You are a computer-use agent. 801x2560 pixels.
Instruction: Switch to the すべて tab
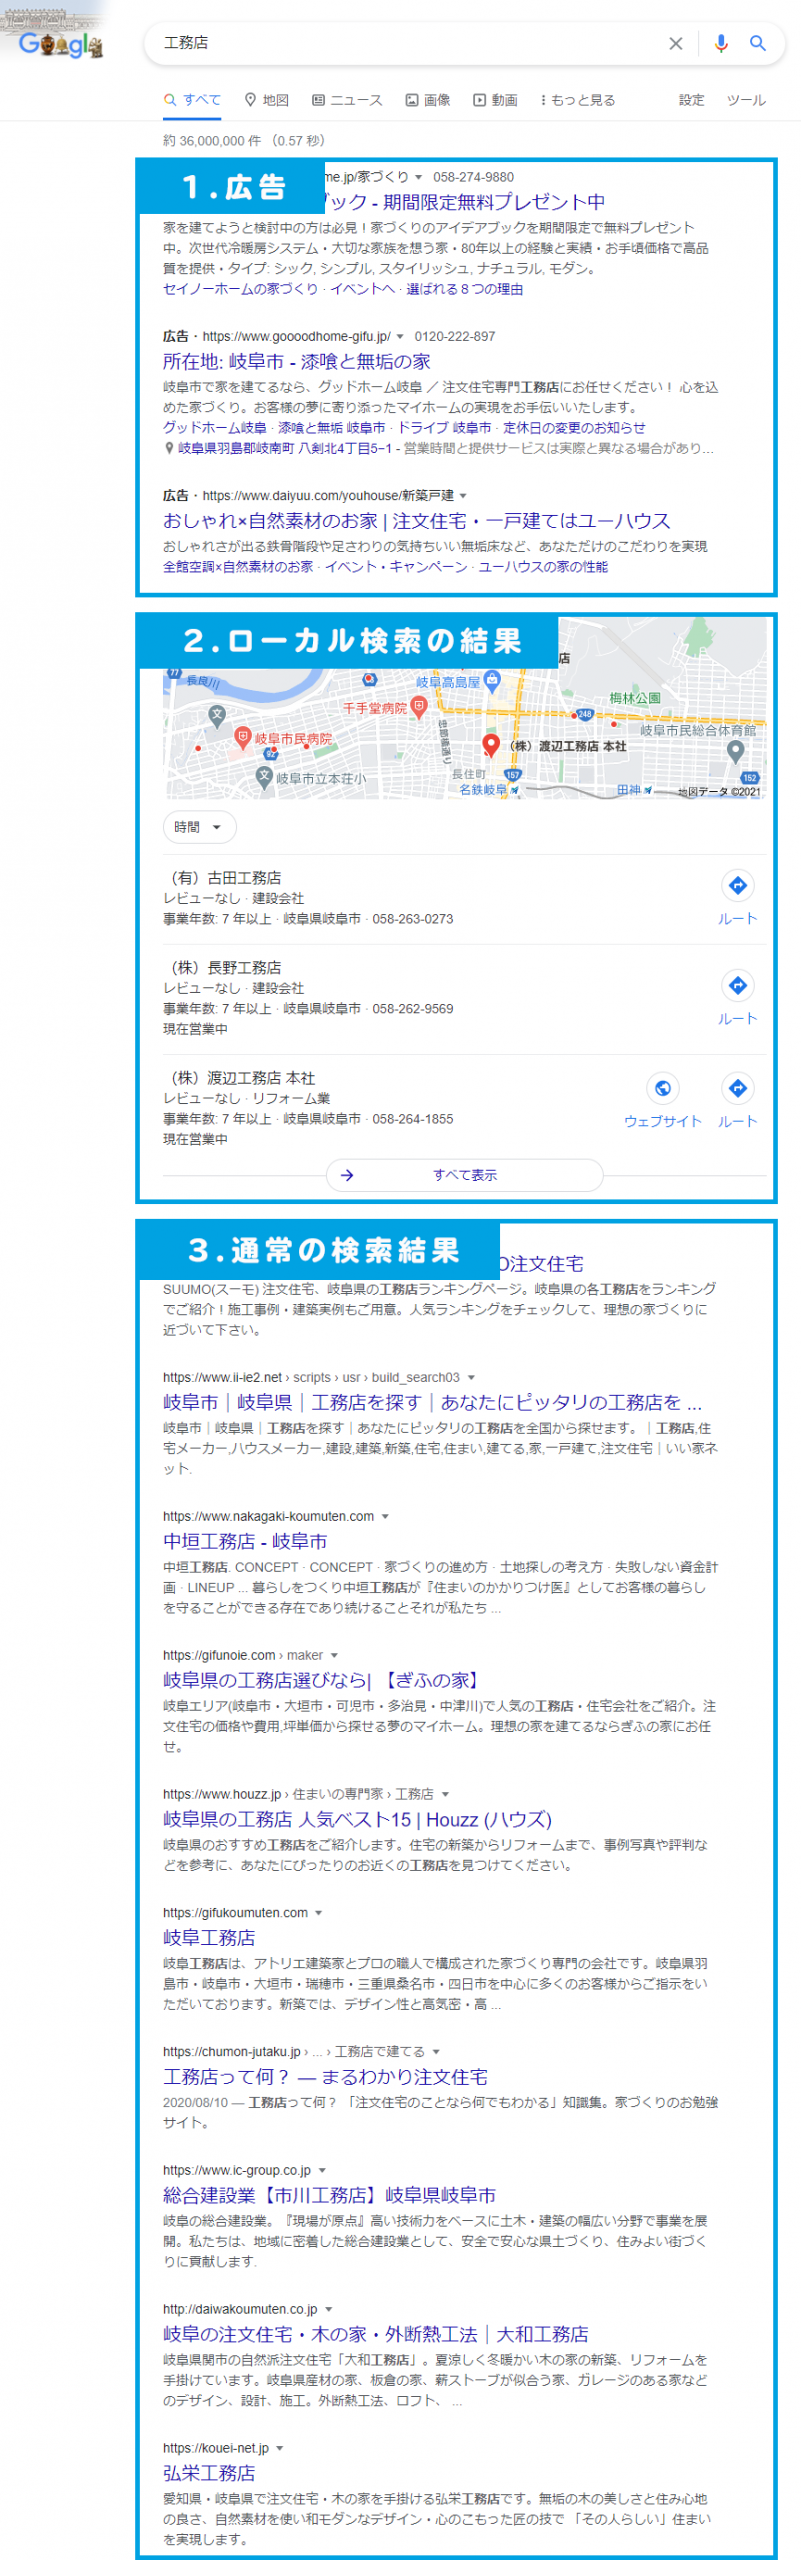(192, 100)
